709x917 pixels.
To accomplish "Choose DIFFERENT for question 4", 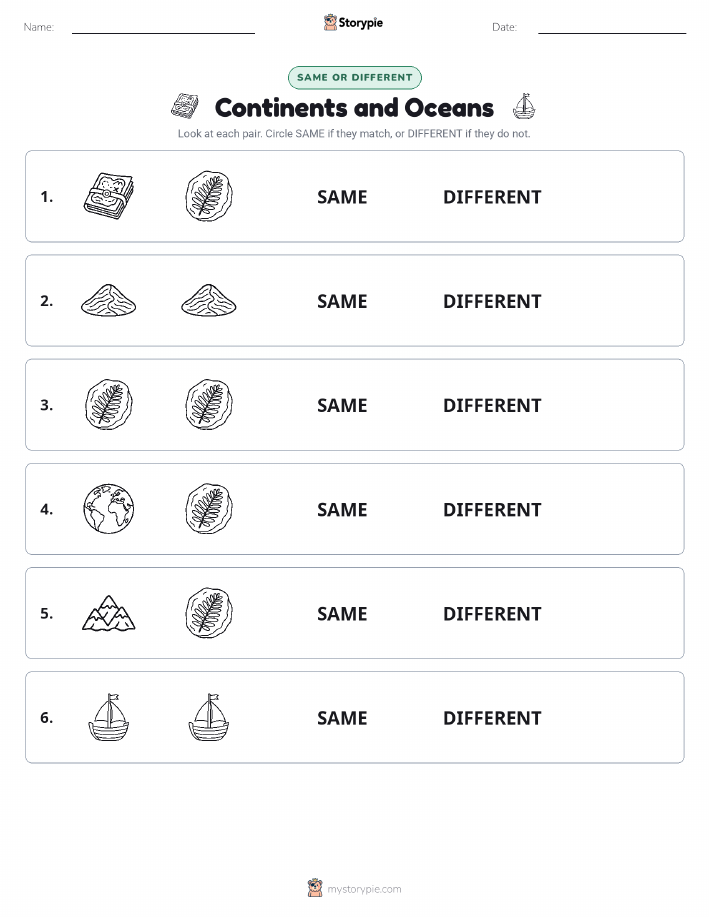I will click(492, 509).
